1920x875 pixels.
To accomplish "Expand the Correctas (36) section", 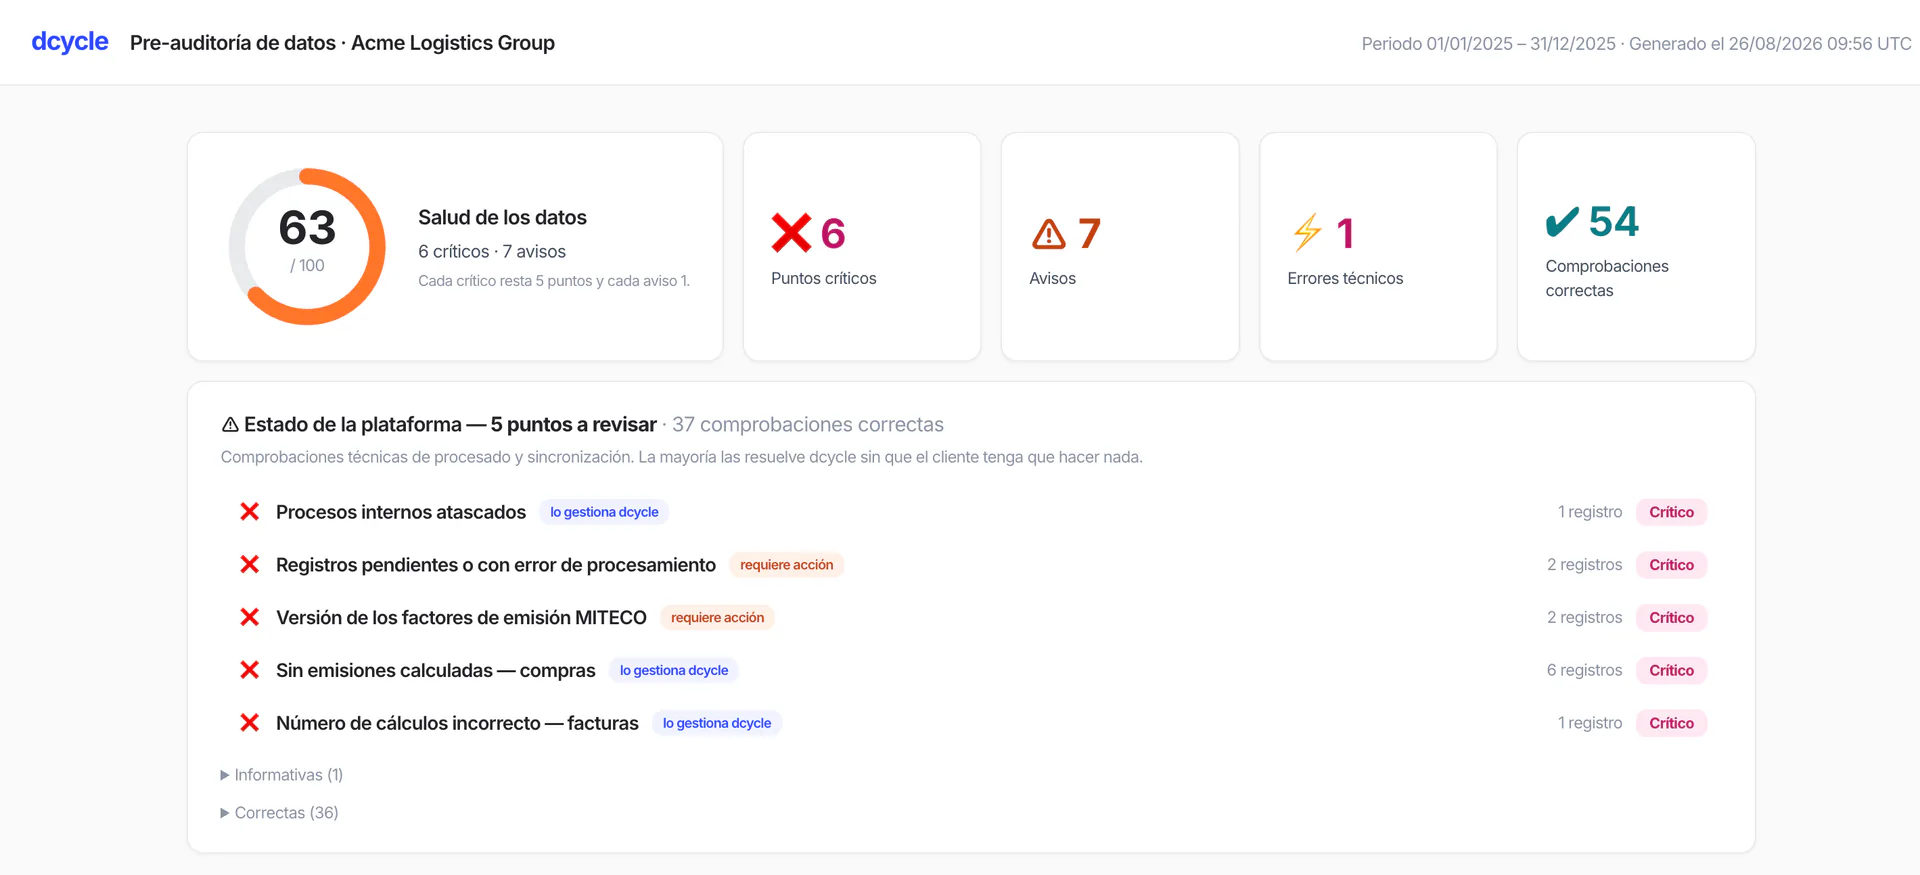I will point(280,813).
